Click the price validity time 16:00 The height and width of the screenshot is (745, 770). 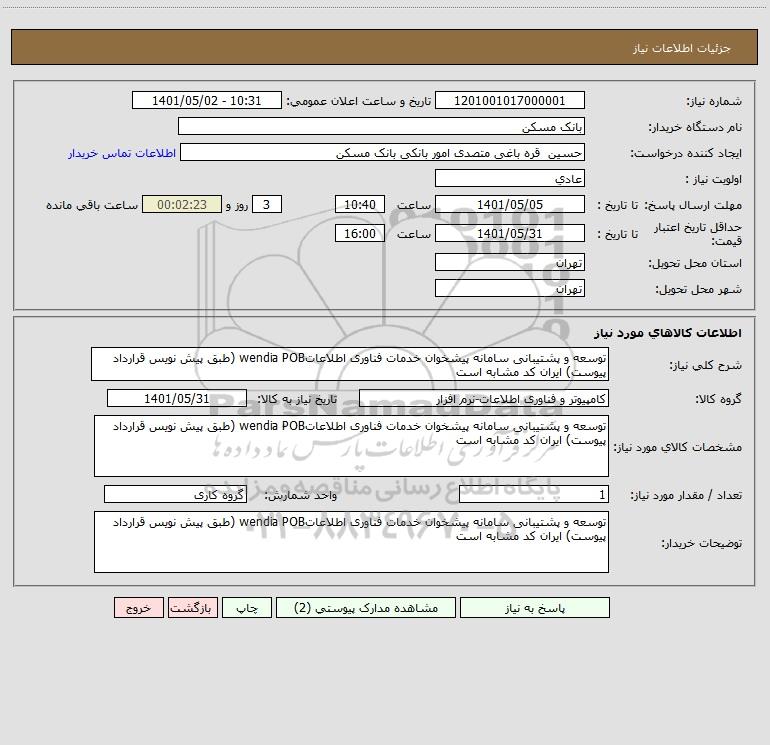359,233
